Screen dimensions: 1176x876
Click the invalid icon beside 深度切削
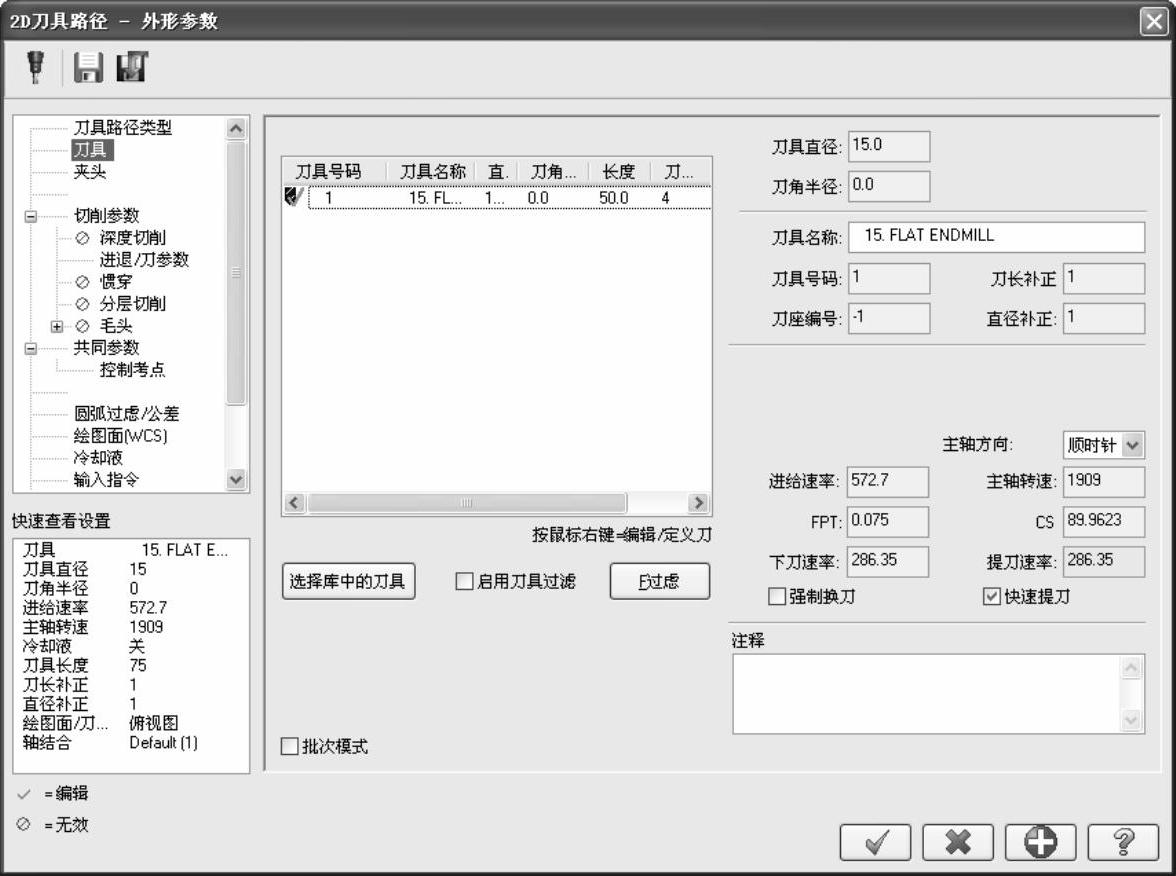pyautogui.click(x=82, y=238)
